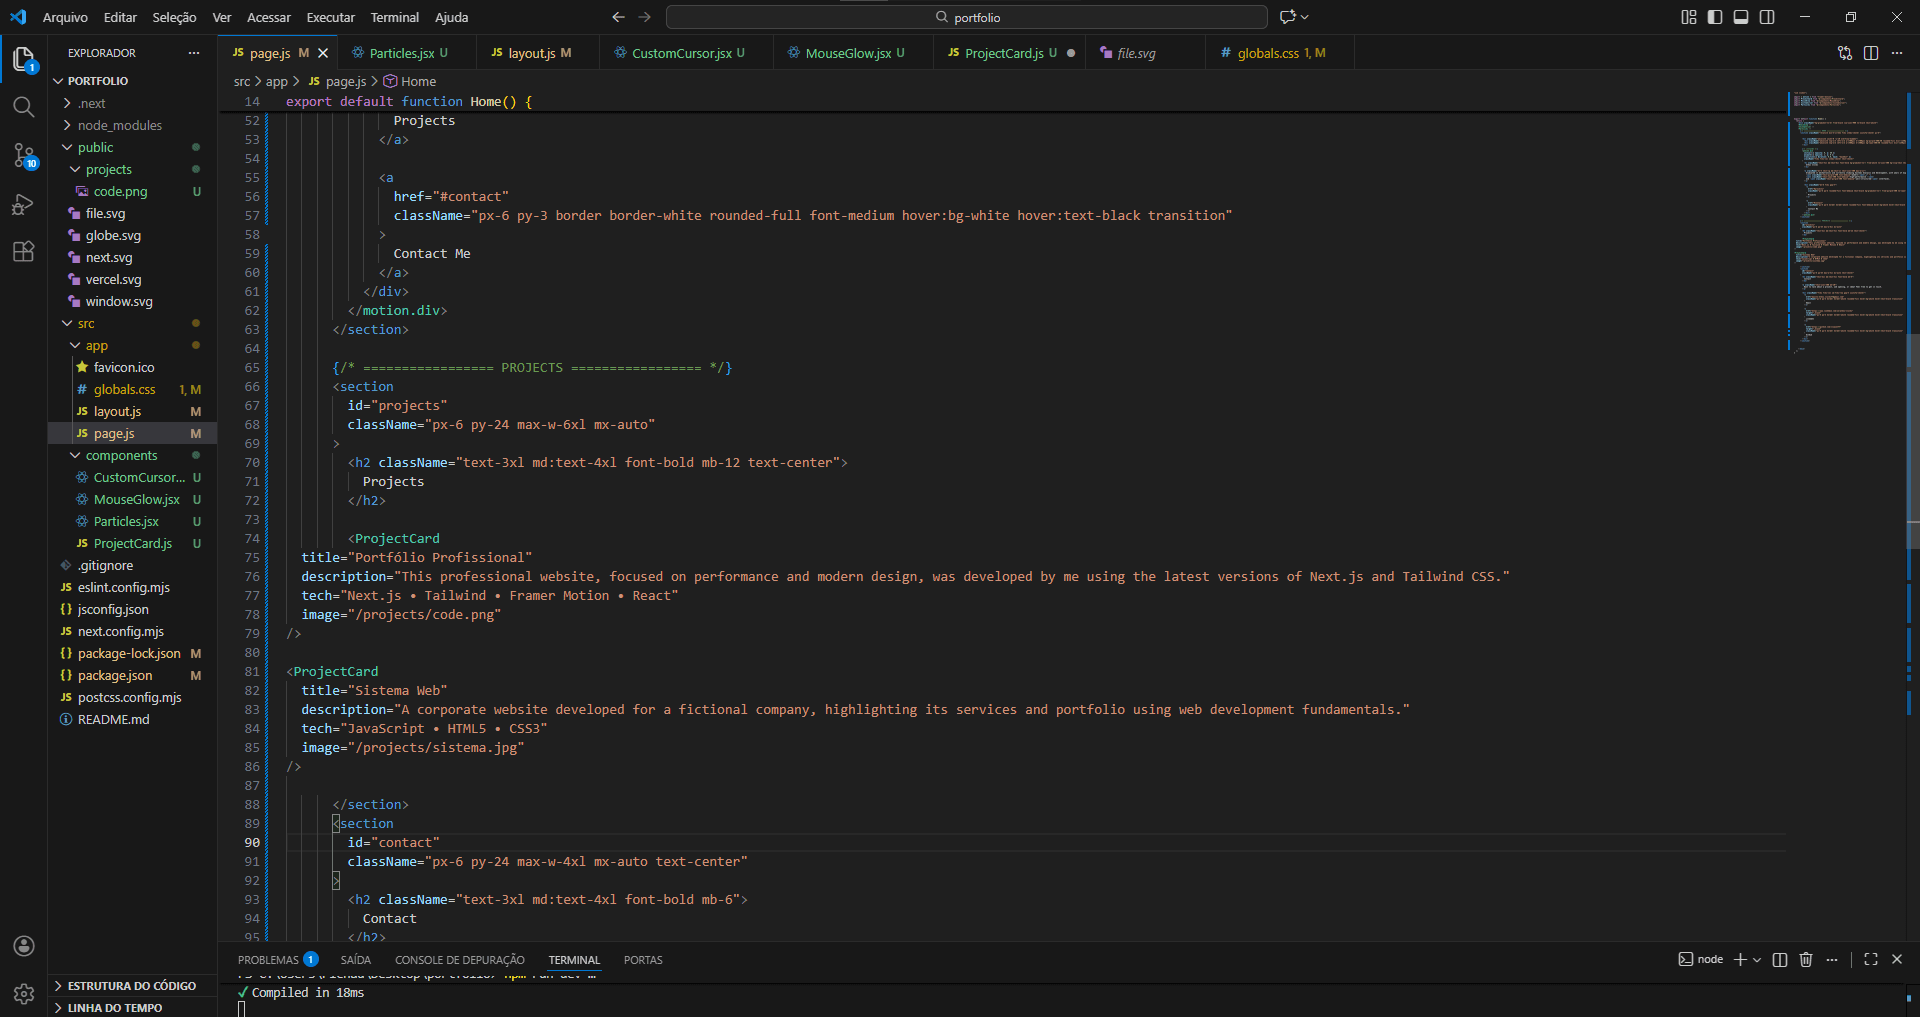Open package.json in the explorer
Image resolution: width=1920 pixels, height=1017 pixels.
[115, 676]
